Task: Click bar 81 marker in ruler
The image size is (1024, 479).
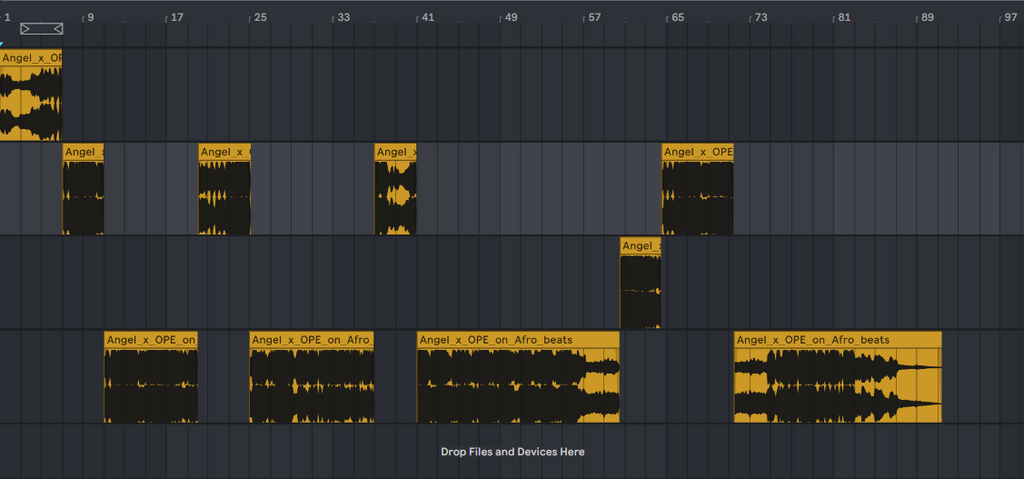Action: [844, 18]
